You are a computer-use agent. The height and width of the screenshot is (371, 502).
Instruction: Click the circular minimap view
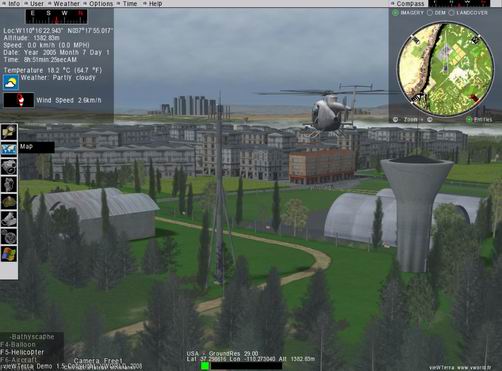(x=445, y=69)
